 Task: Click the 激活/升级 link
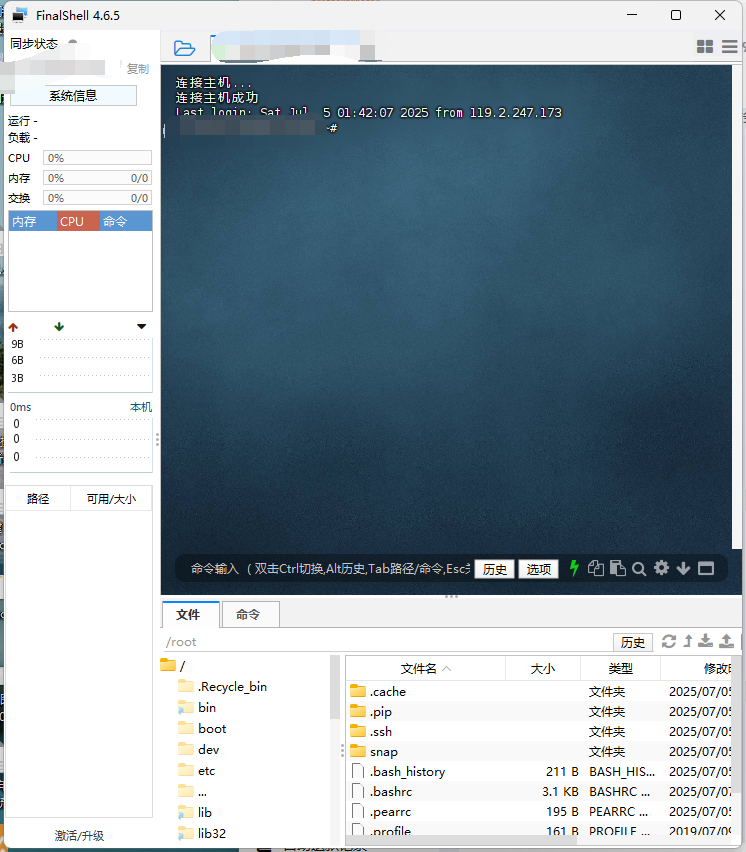tap(79, 835)
